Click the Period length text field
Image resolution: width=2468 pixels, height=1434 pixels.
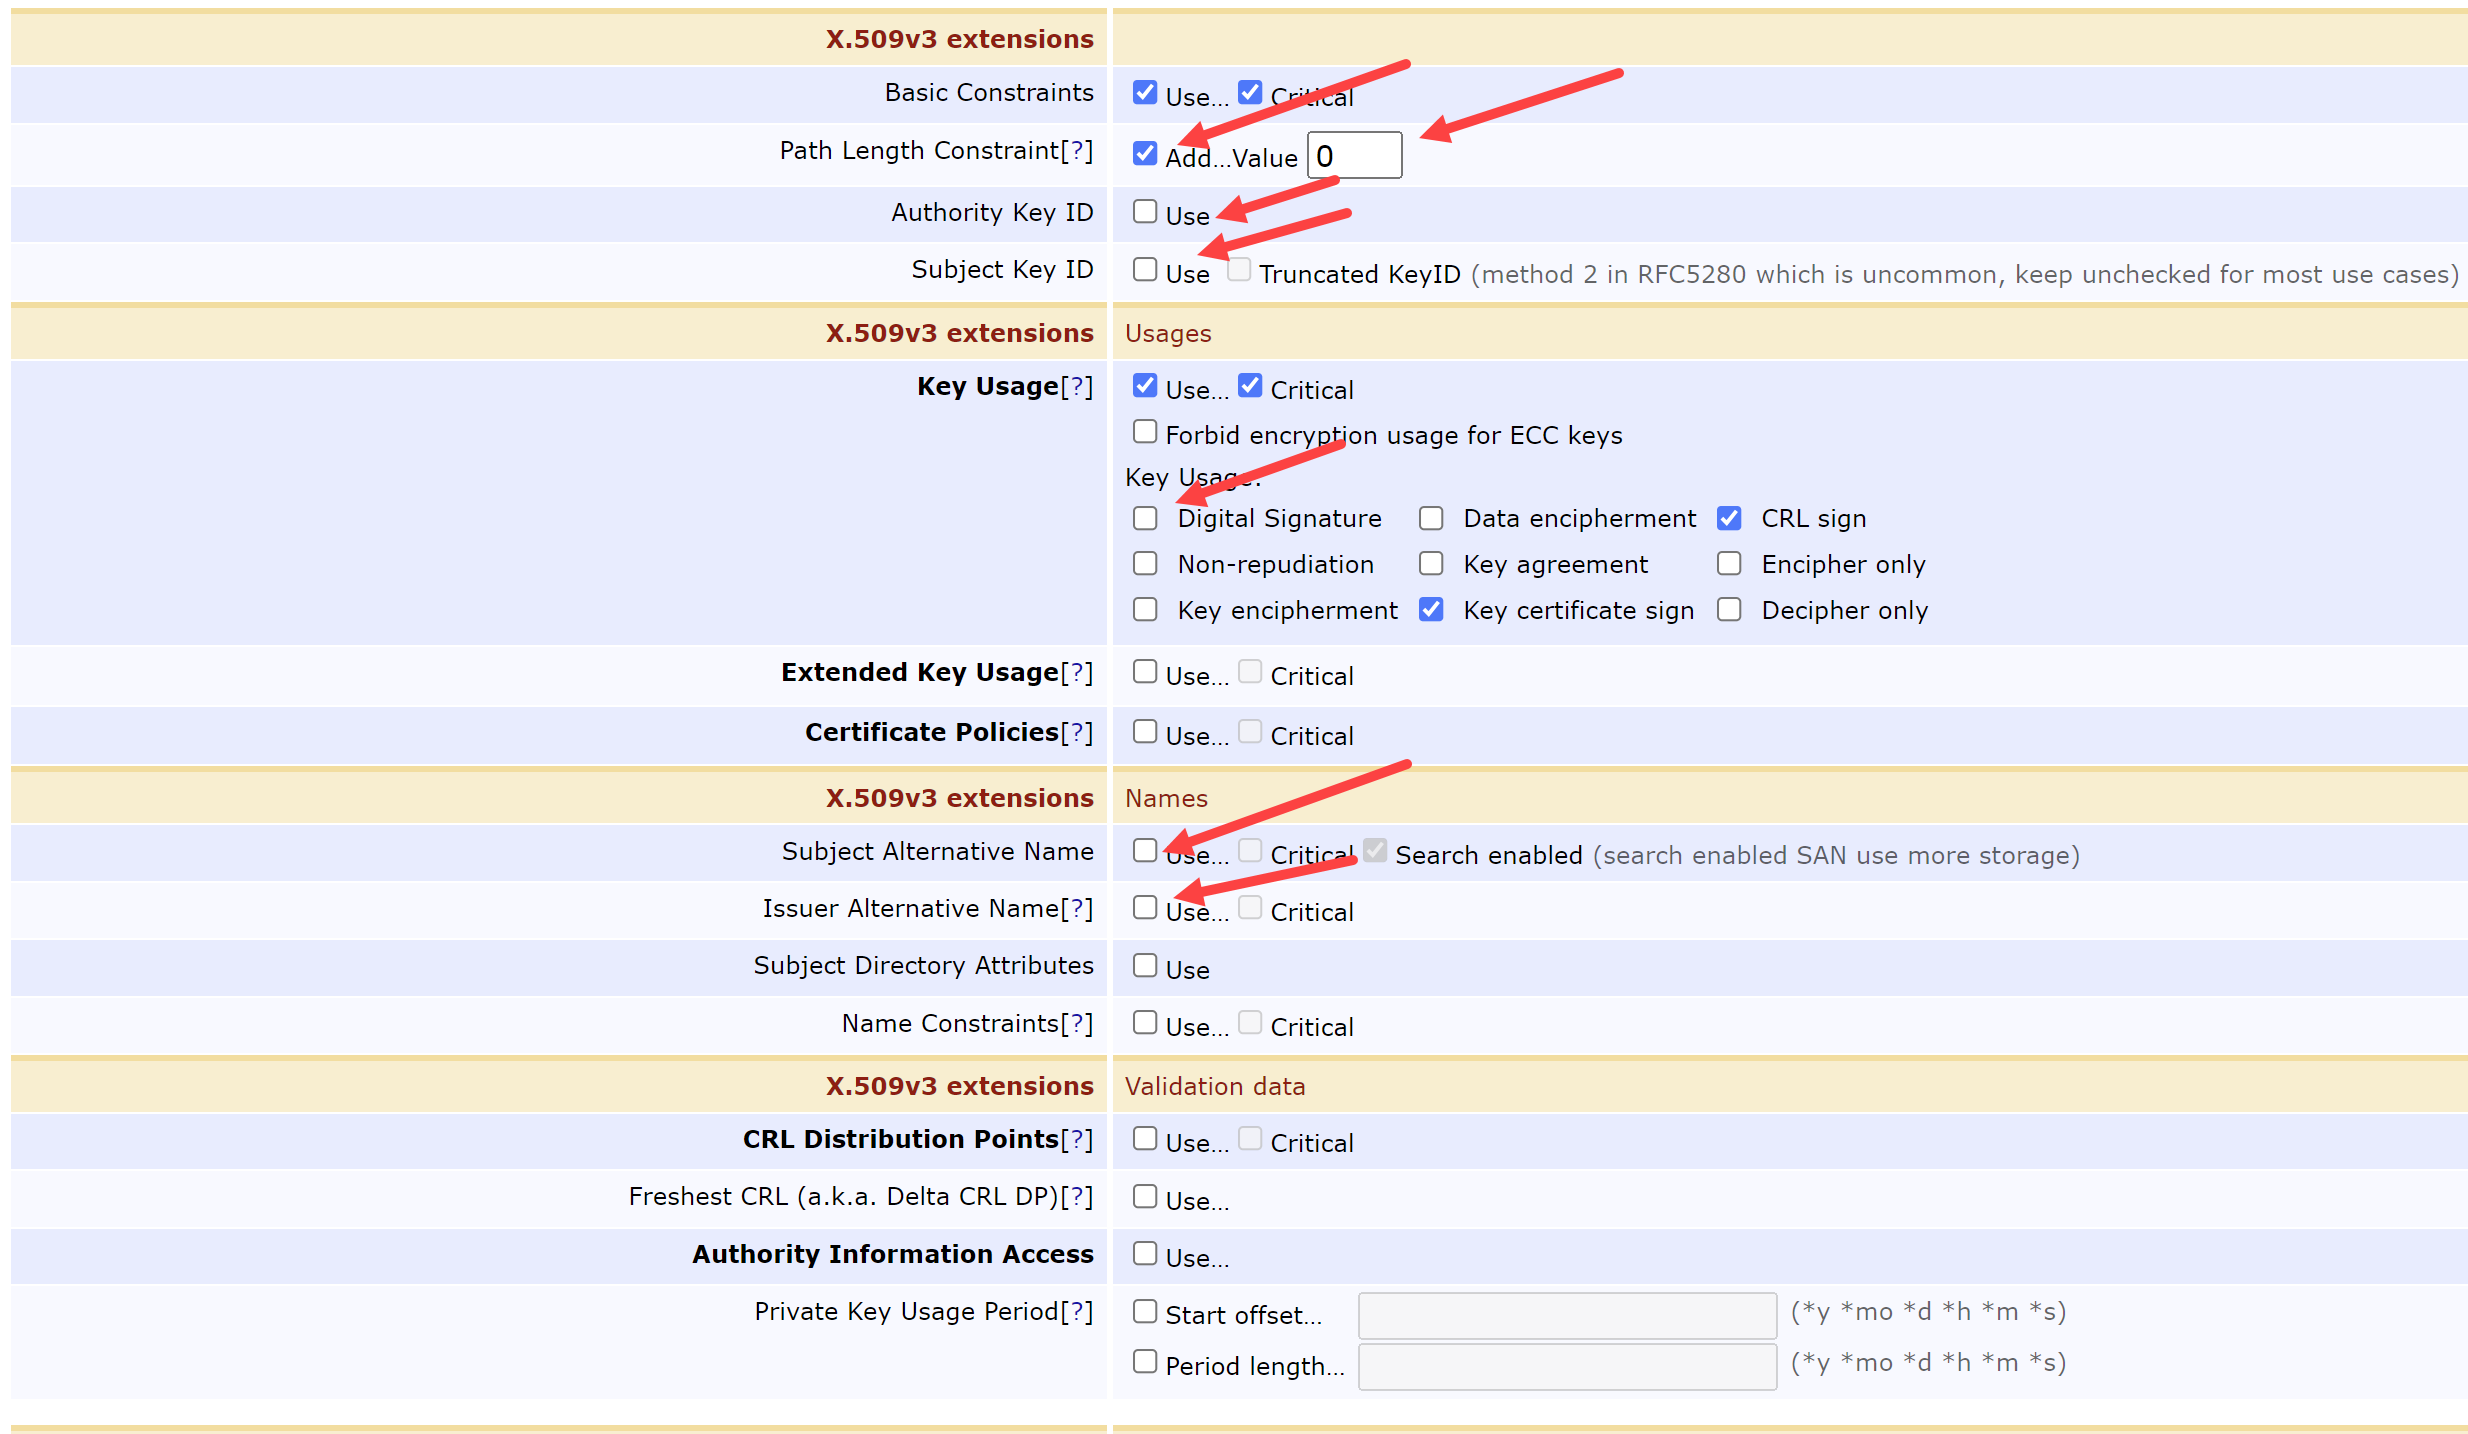(x=1566, y=1366)
